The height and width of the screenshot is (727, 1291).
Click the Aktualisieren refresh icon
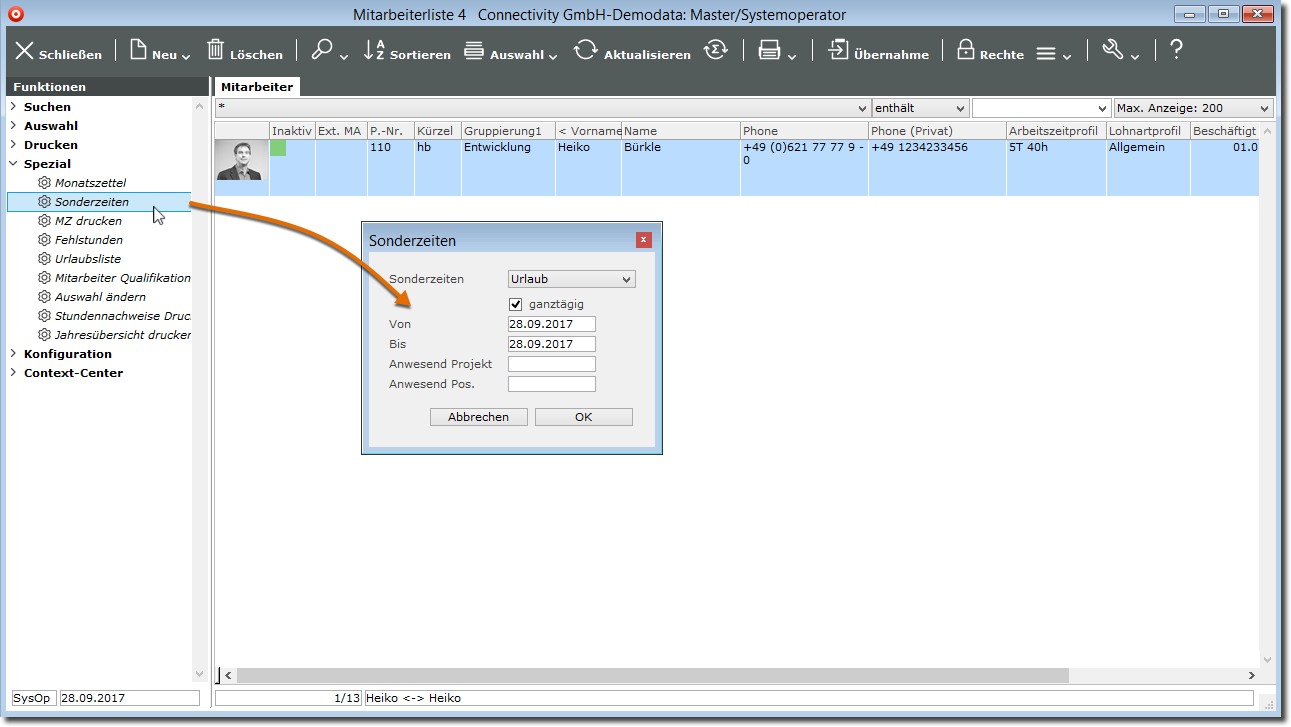pos(585,51)
